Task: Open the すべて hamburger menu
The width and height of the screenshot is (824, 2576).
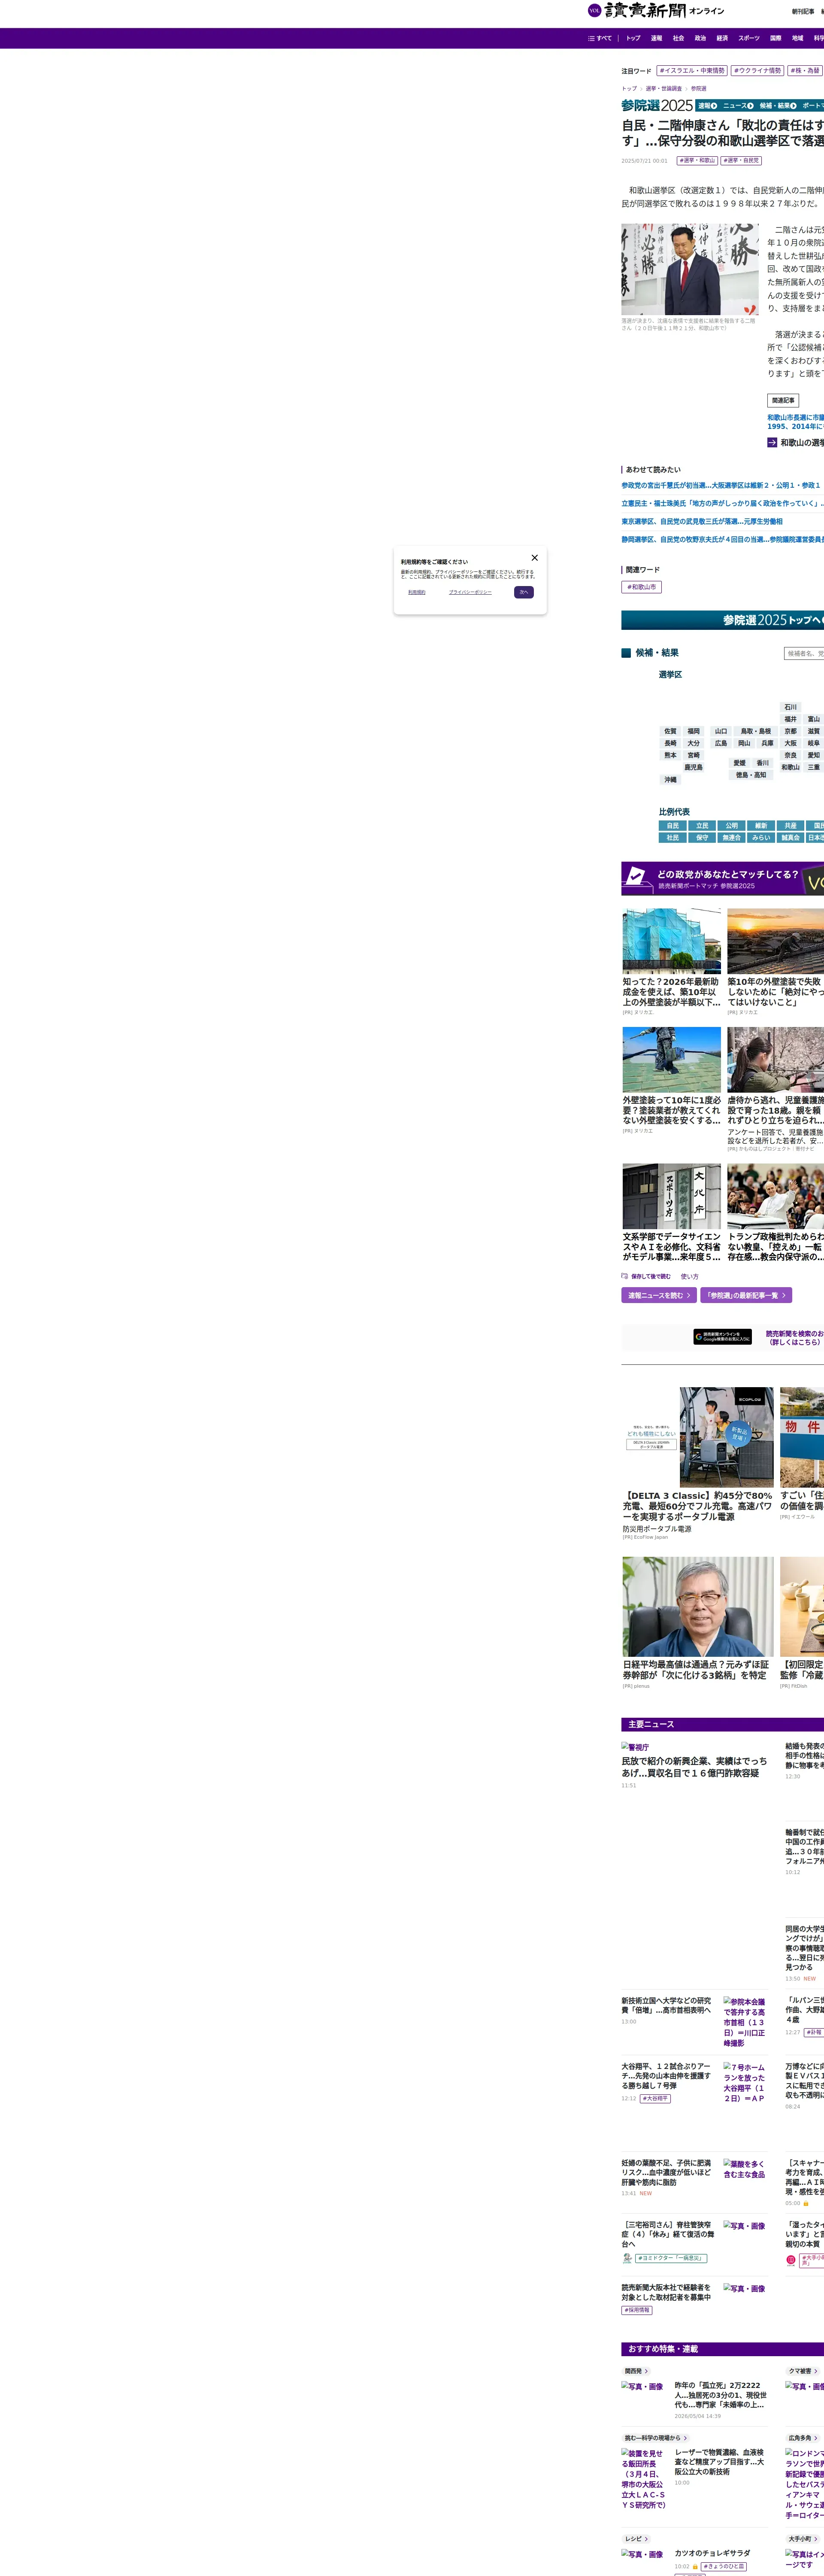Action: (x=600, y=38)
